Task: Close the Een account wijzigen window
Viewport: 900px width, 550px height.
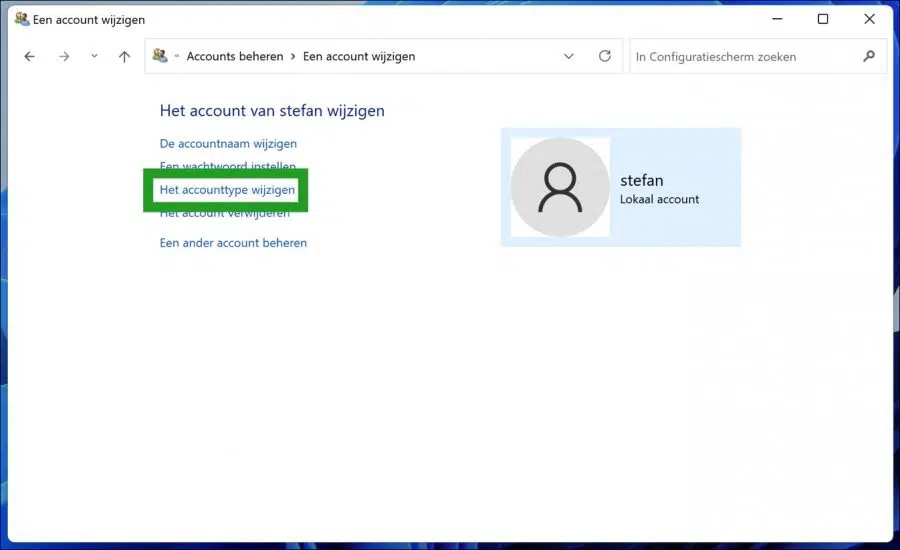Action: point(869,19)
